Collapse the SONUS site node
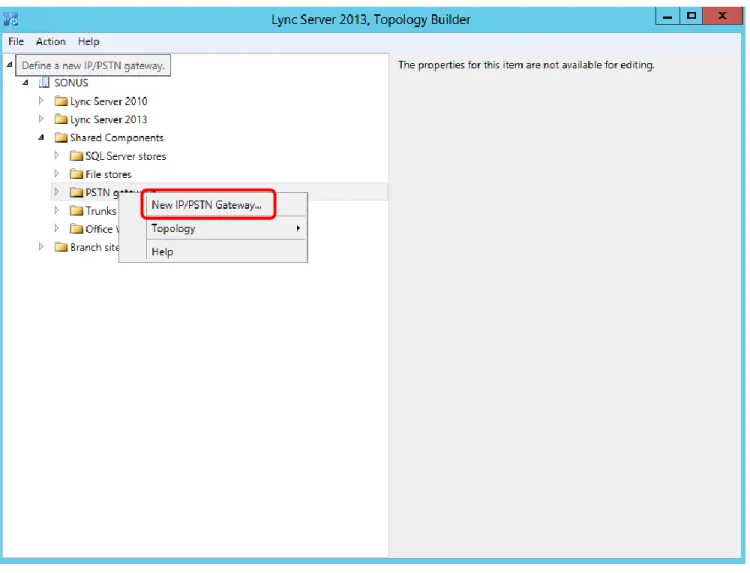The width and height of the screenshot is (750, 573). tap(26, 83)
